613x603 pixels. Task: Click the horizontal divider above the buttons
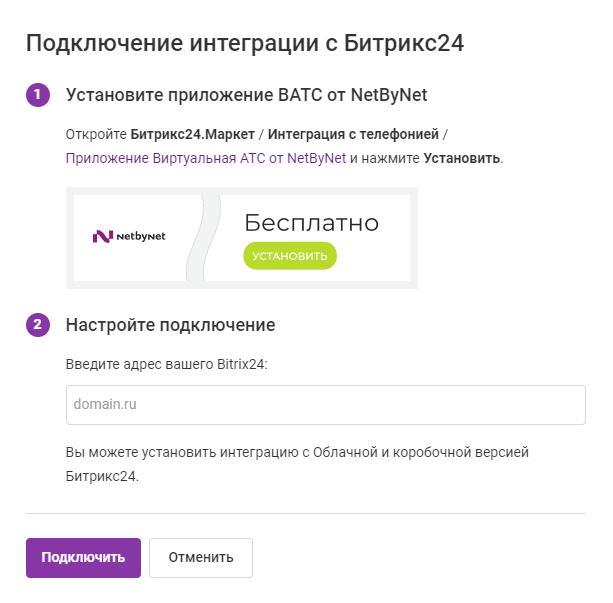[305, 514]
